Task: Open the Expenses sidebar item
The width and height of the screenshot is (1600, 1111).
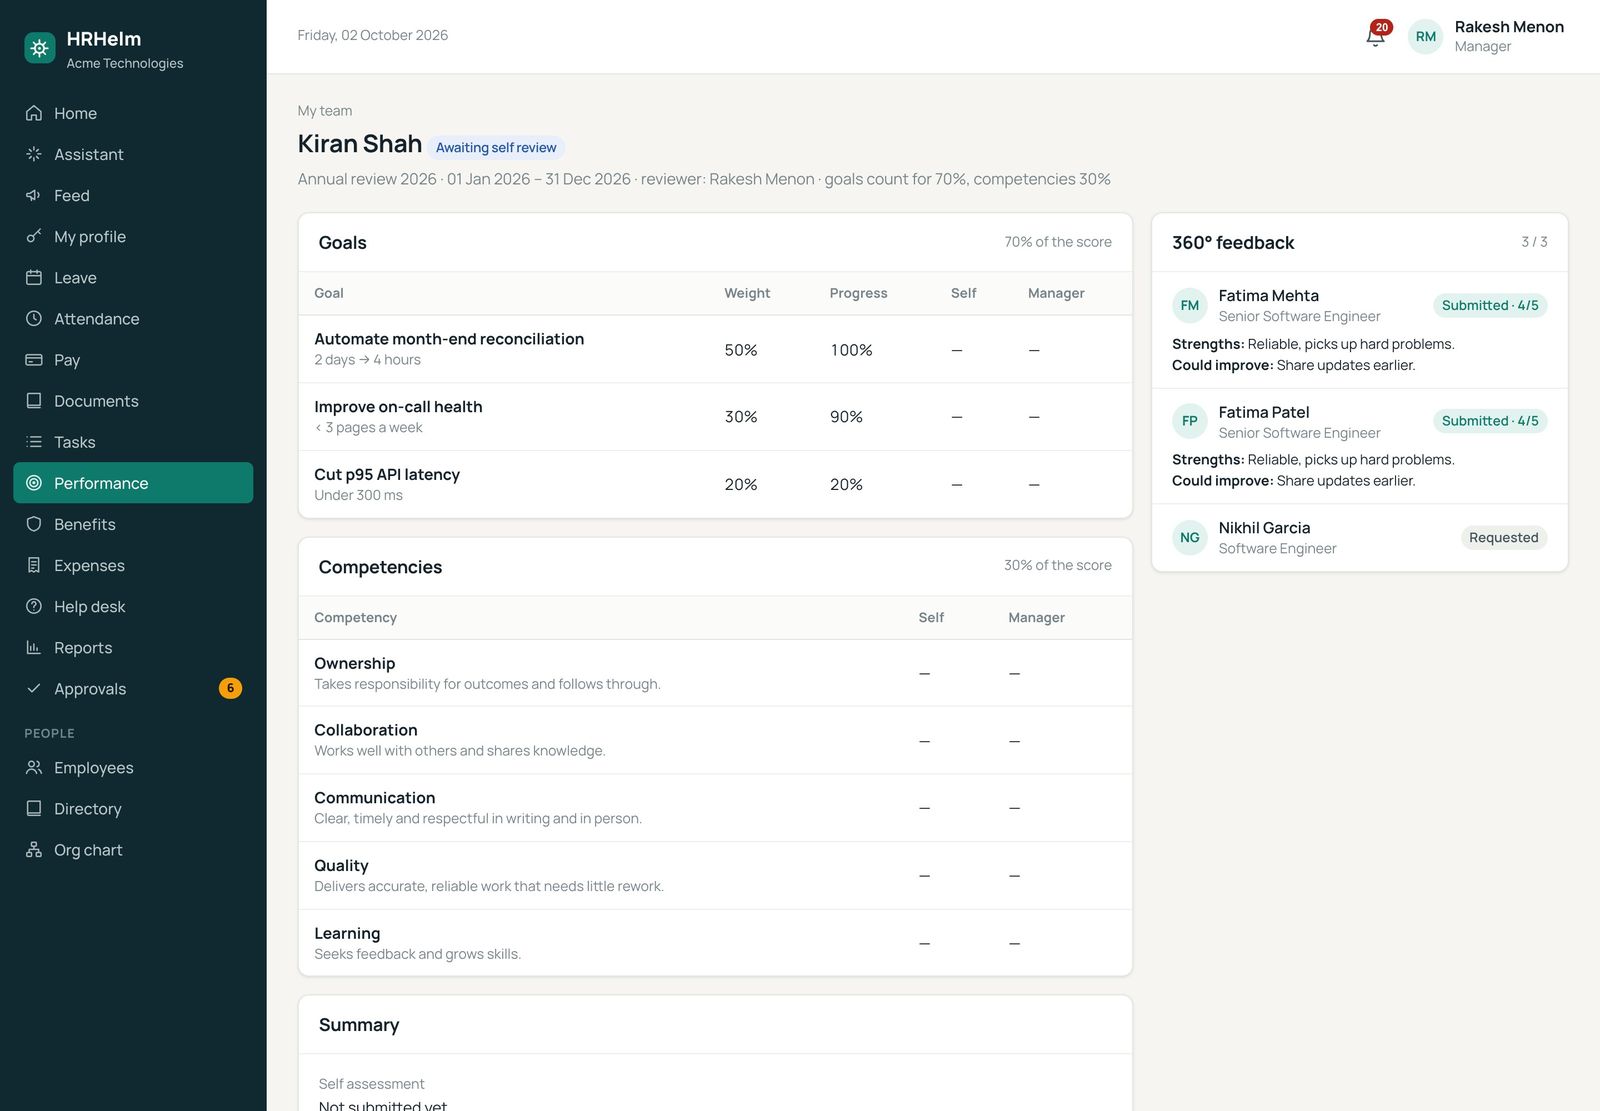Action: pyautogui.click(x=133, y=565)
